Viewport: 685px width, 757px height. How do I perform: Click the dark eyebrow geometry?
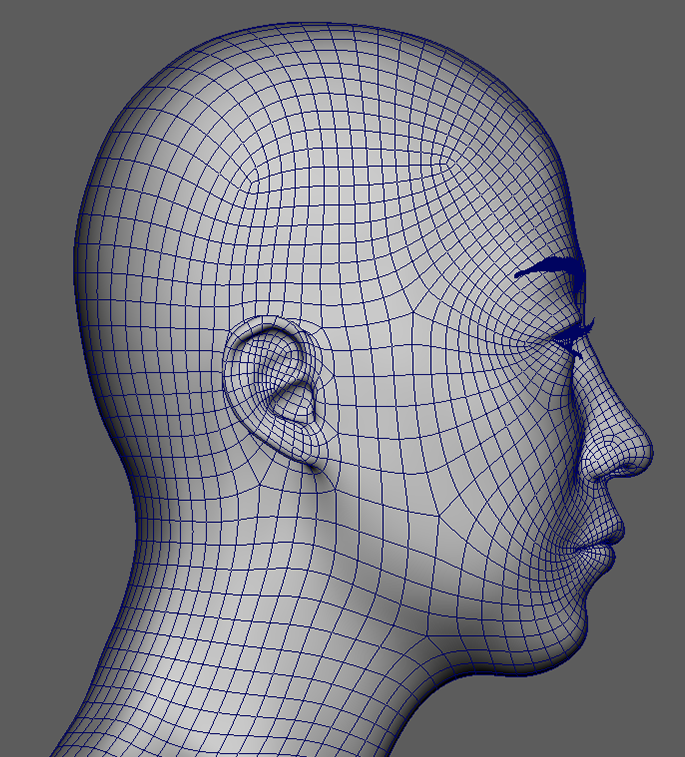(x=550, y=273)
